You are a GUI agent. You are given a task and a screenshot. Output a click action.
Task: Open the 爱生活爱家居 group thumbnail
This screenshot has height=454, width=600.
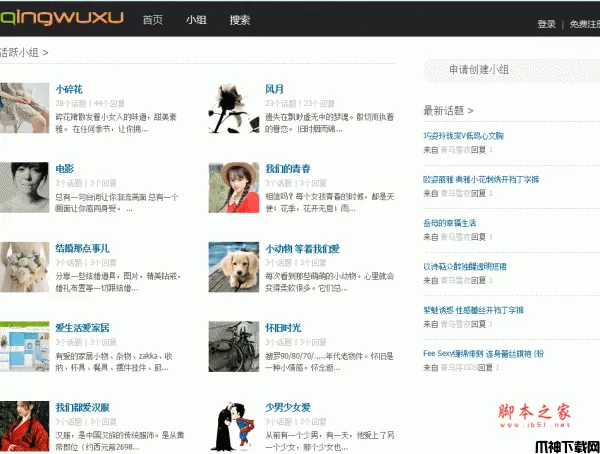coord(24,346)
